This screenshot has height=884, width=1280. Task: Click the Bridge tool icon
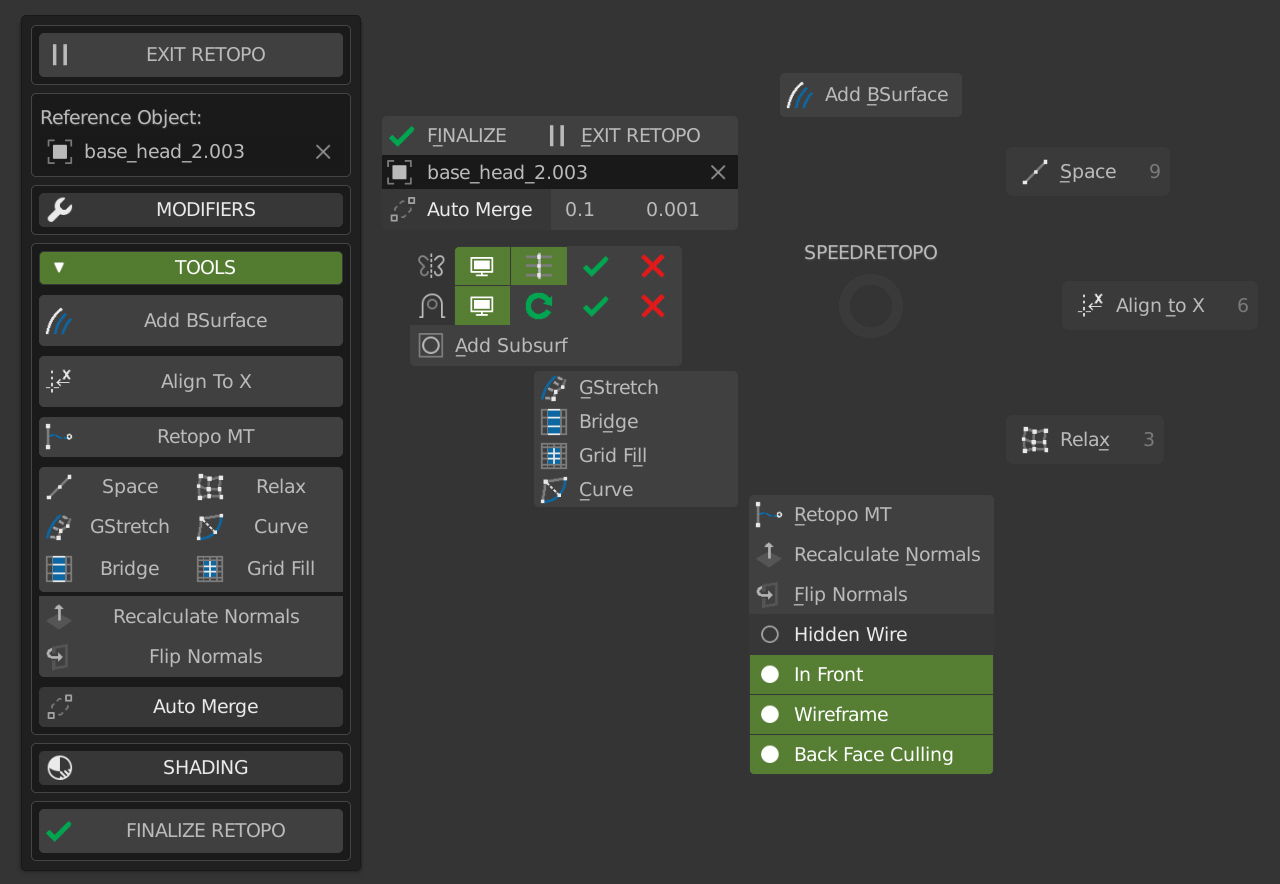click(x=57, y=568)
